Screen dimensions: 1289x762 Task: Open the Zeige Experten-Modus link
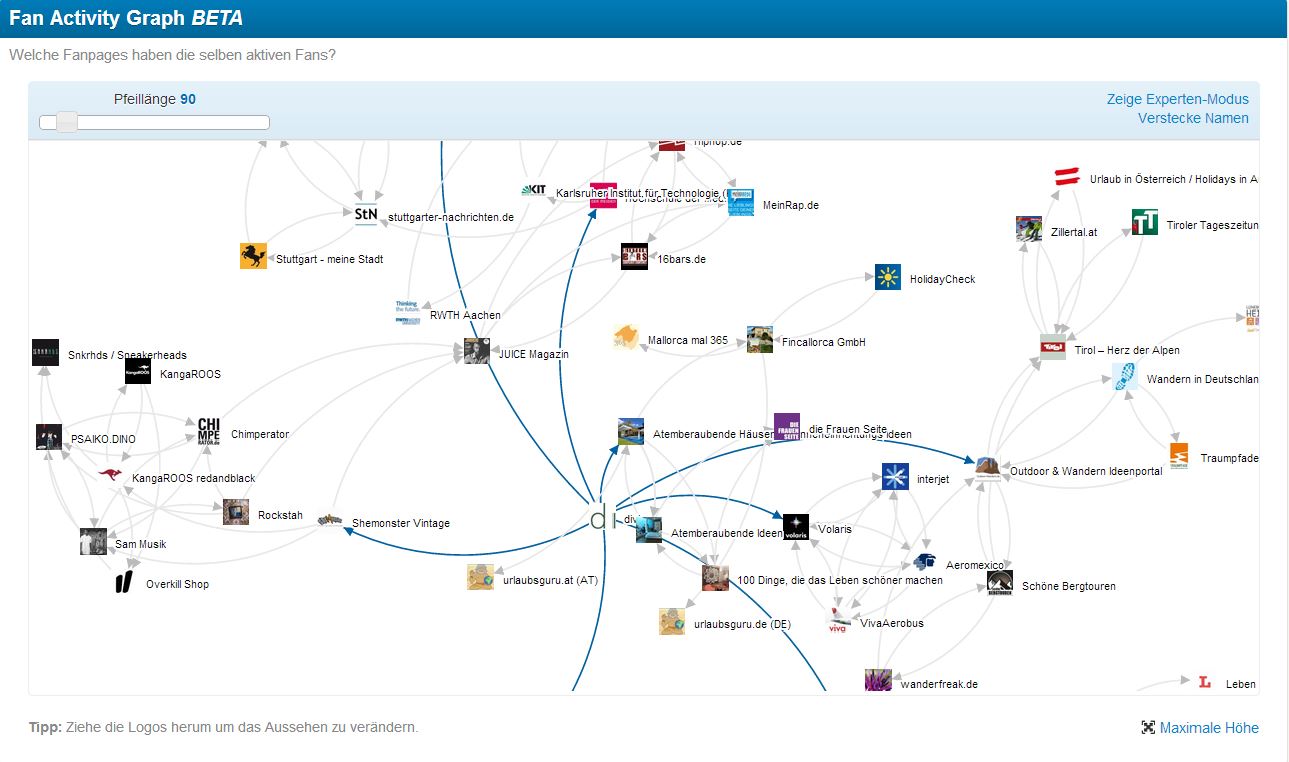[1177, 99]
